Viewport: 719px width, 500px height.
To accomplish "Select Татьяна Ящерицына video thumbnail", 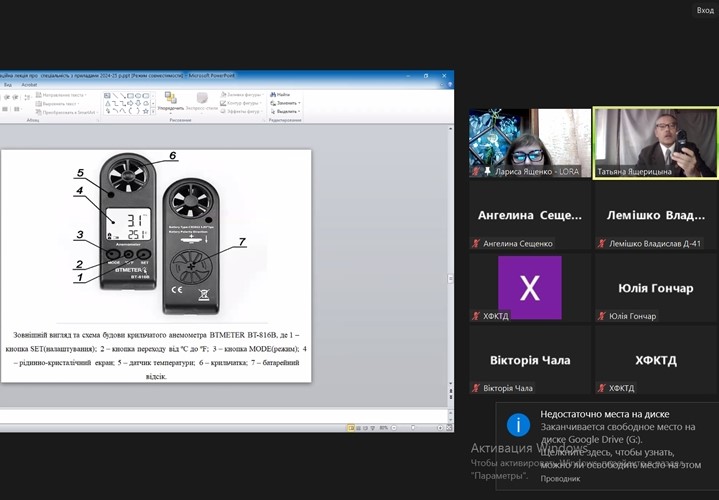I will click(x=655, y=142).
